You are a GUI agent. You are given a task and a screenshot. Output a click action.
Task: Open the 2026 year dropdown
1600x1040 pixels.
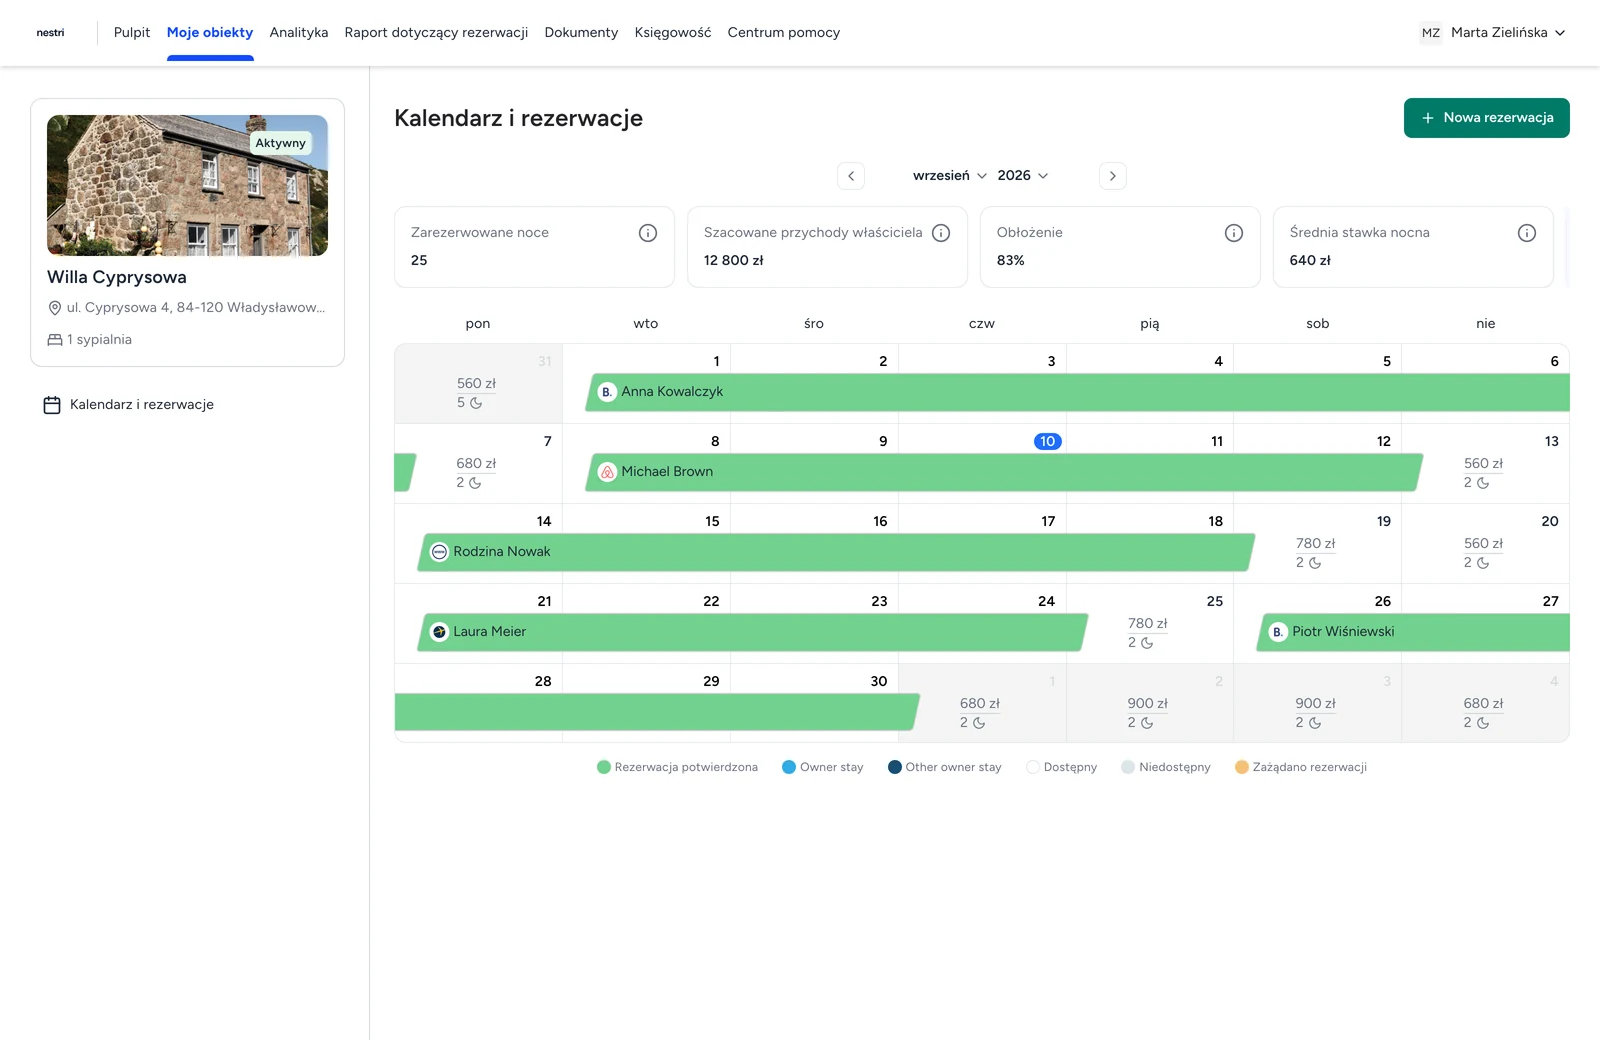coord(1023,176)
